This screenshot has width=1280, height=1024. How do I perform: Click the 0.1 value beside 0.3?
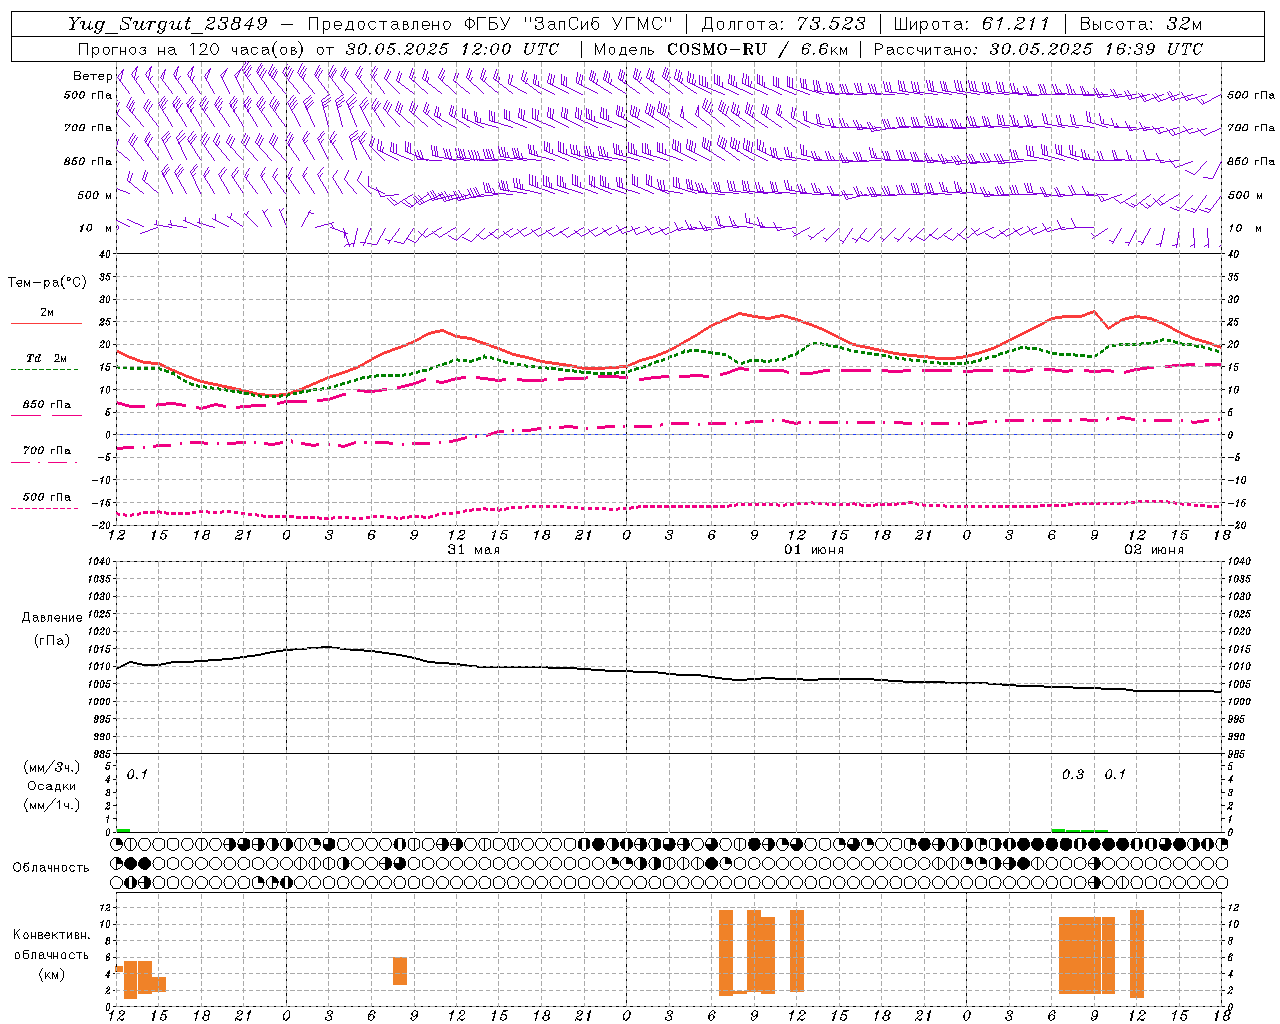[x=1115, y=775]
